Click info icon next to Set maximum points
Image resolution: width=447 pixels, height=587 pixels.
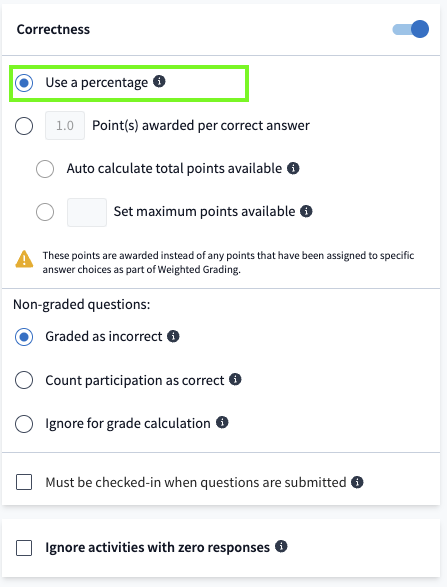click(x=306, y=211)
